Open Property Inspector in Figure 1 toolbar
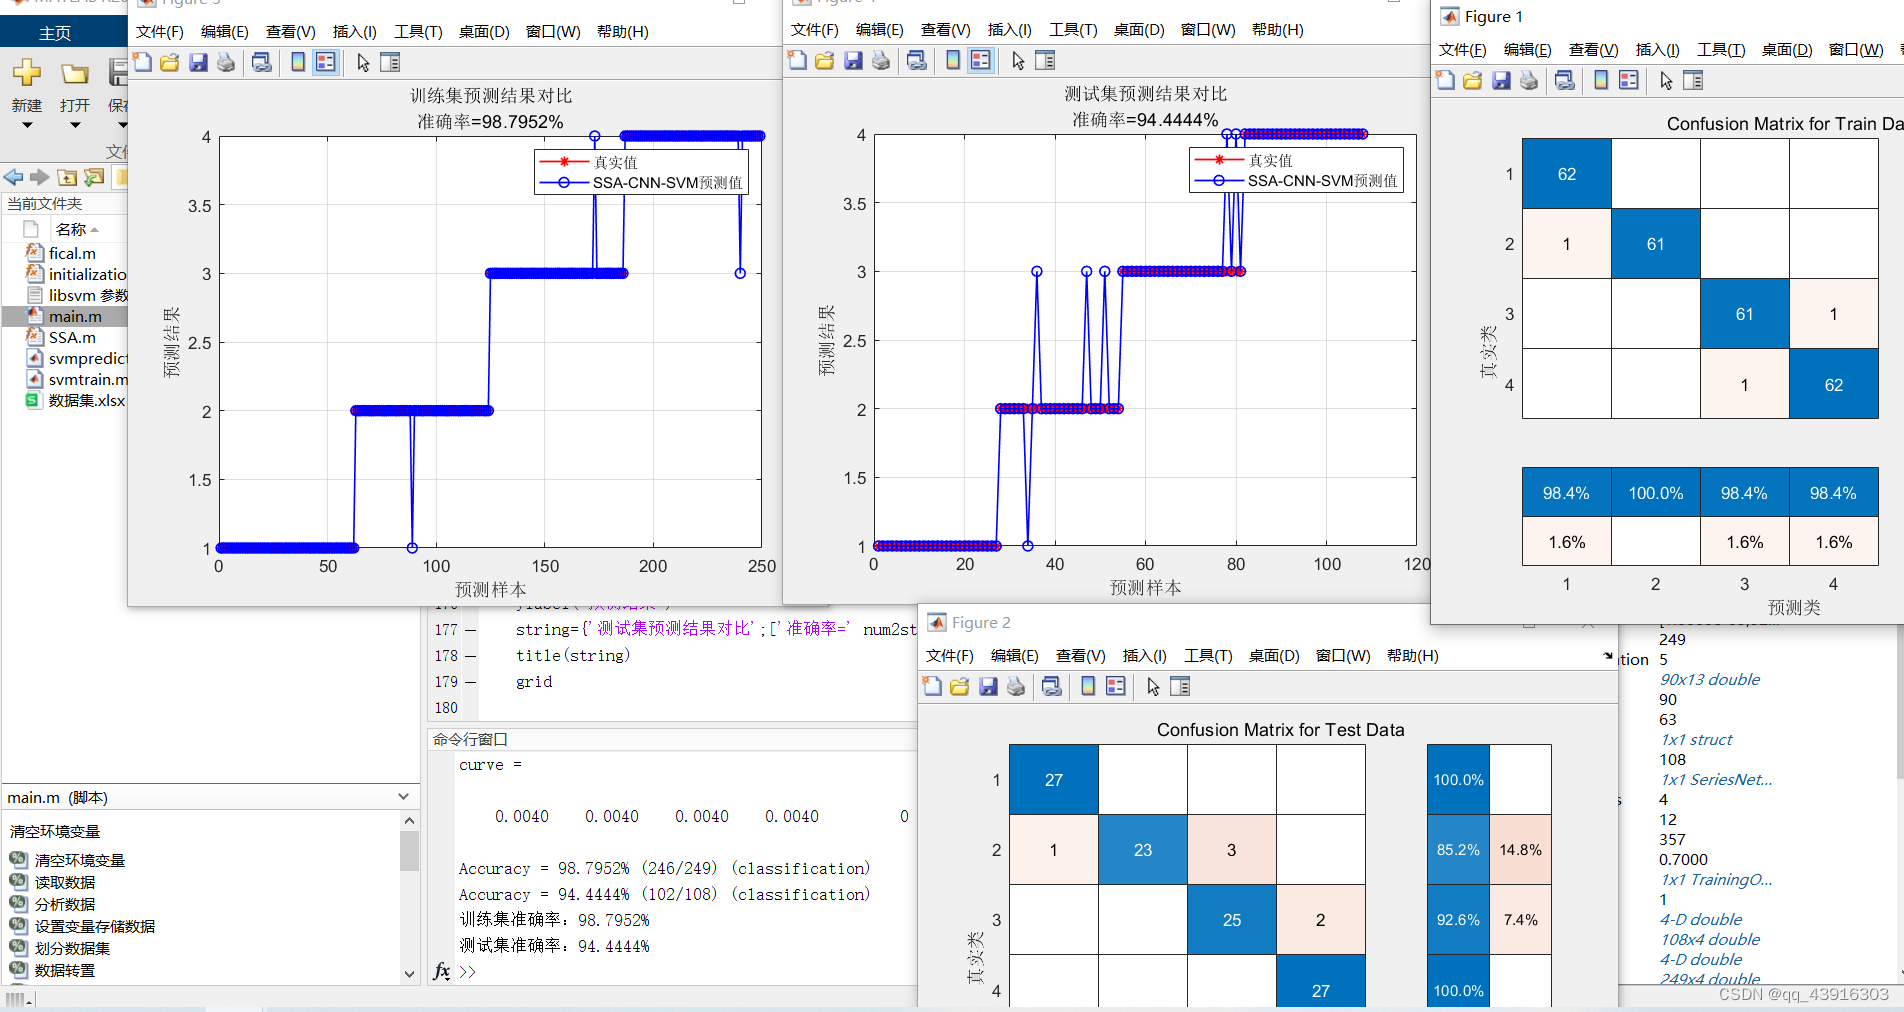The width and height of the screenshot is (1904, 1012). tap(1694, 80)
